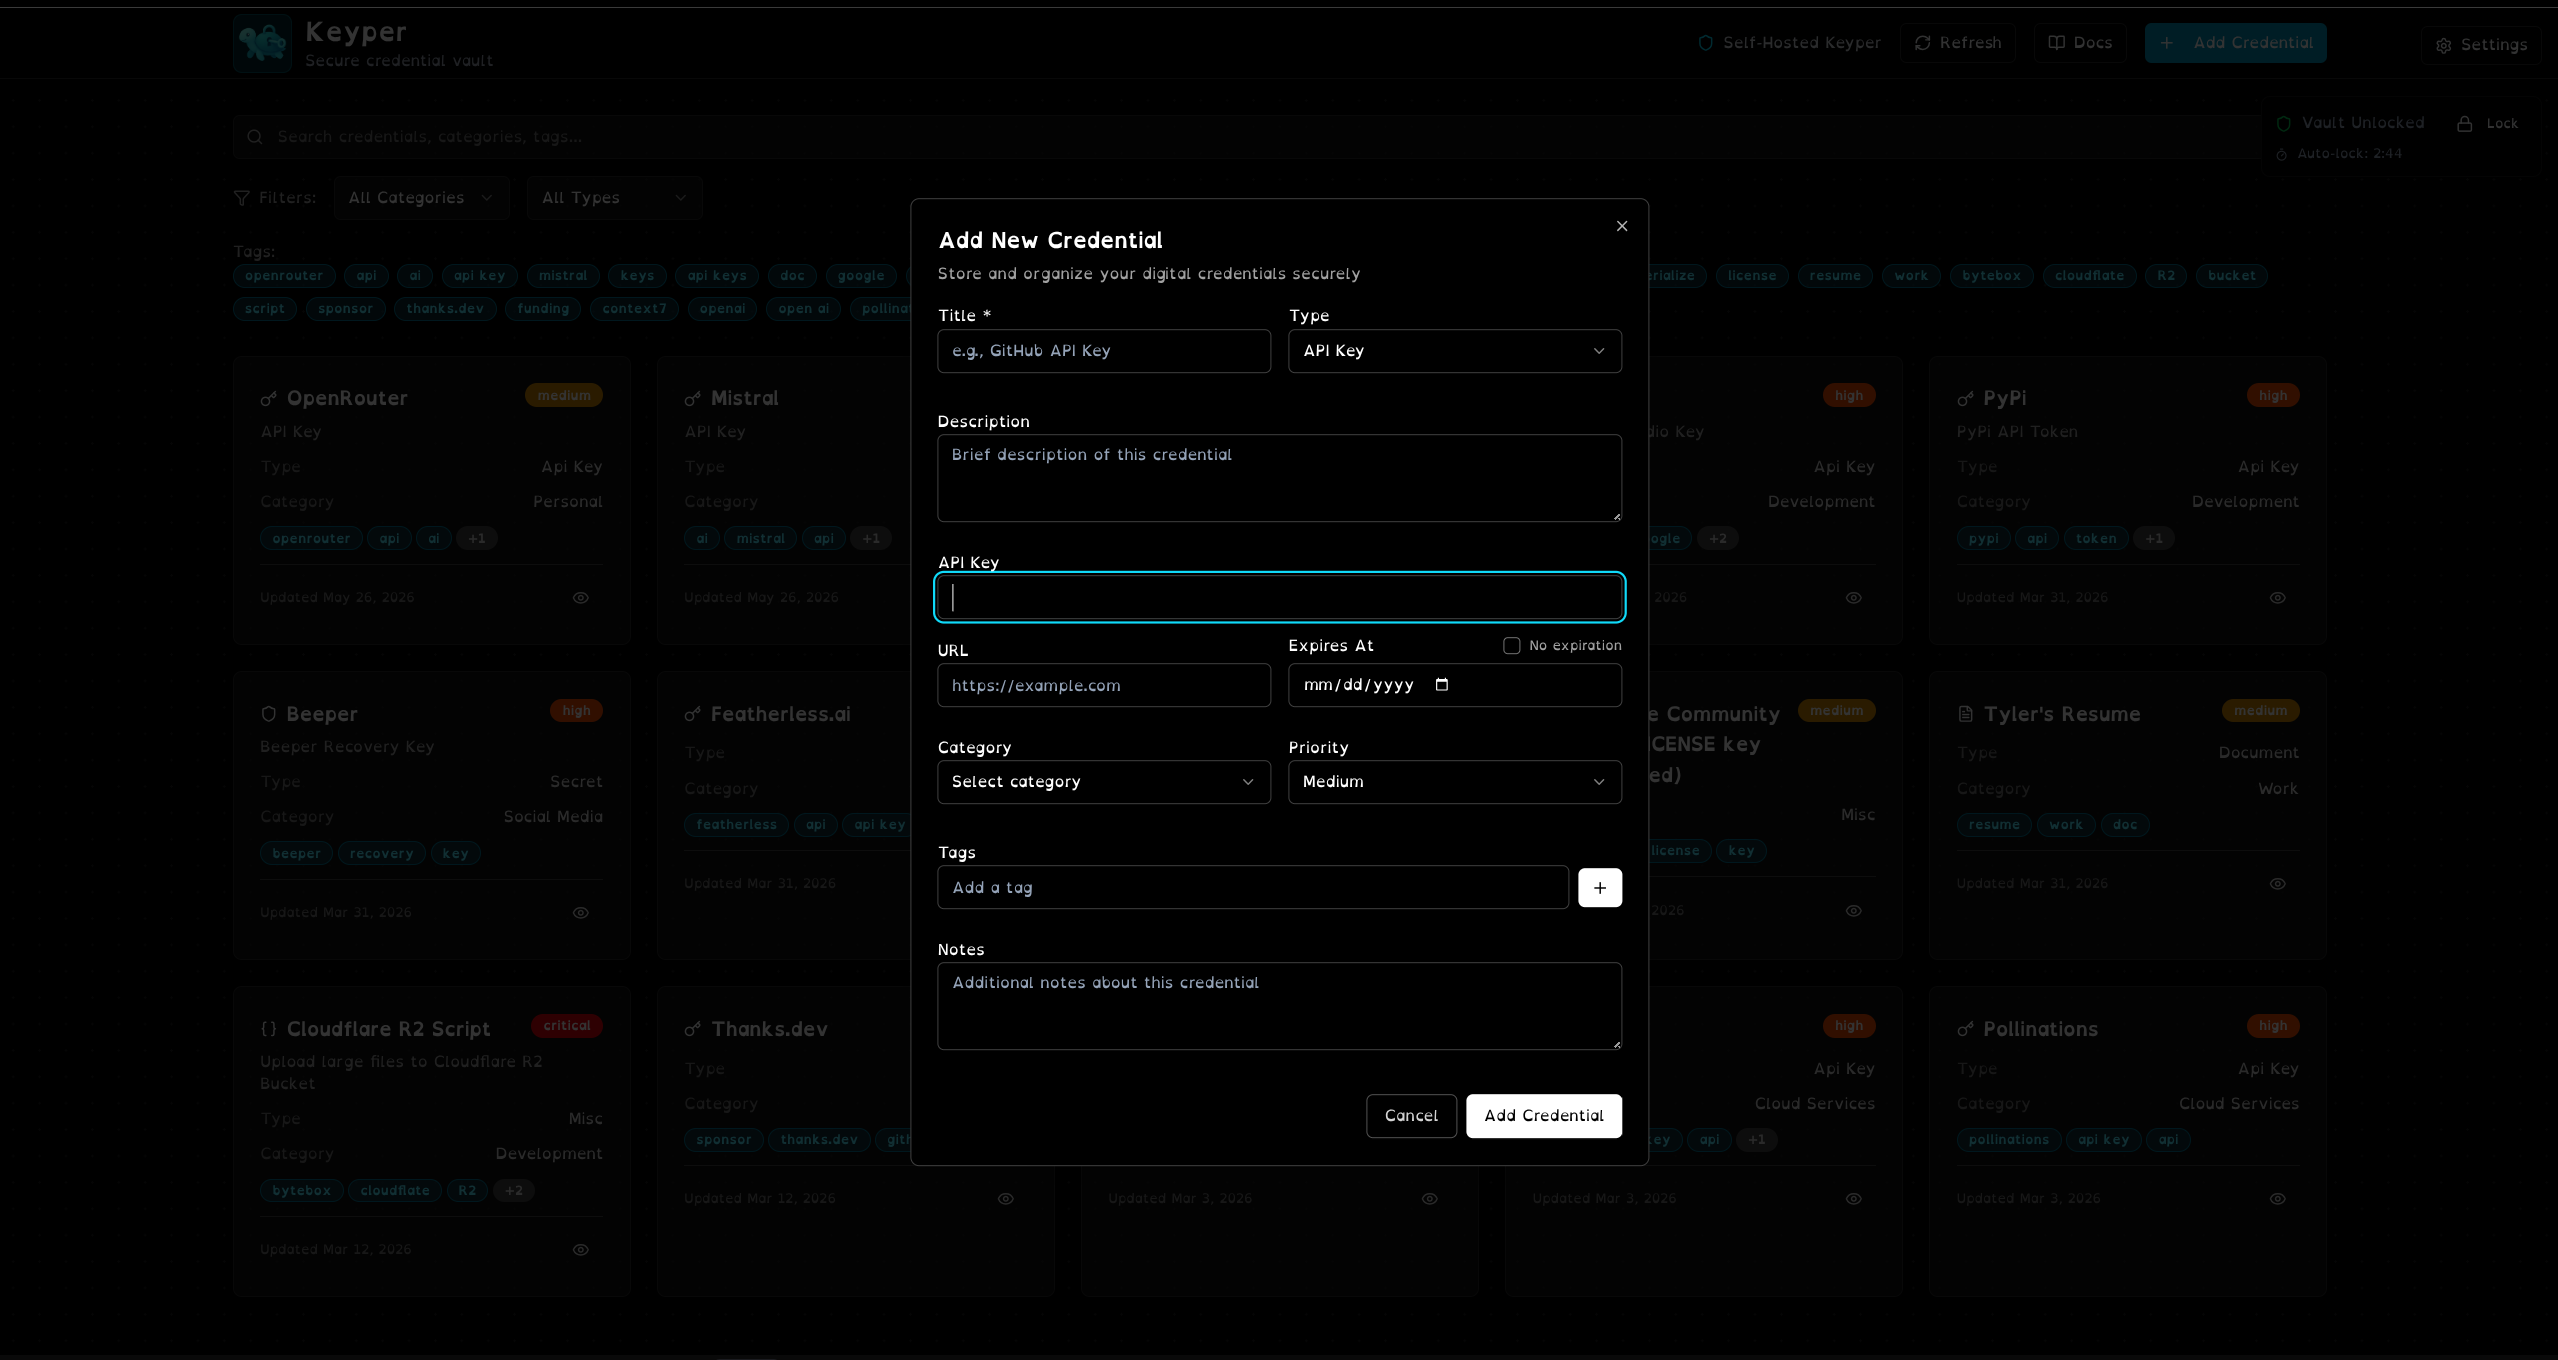This screenshot has height=1360, width=2558.
Task: Click the Add a tag input field
Action: click(x=1253, y=887)
